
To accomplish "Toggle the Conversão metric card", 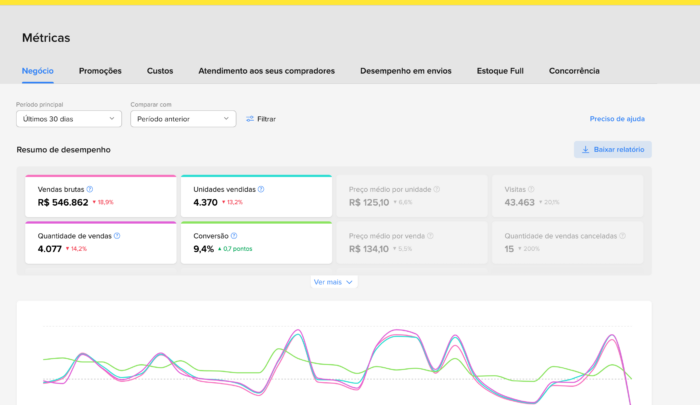I will 256,242.
